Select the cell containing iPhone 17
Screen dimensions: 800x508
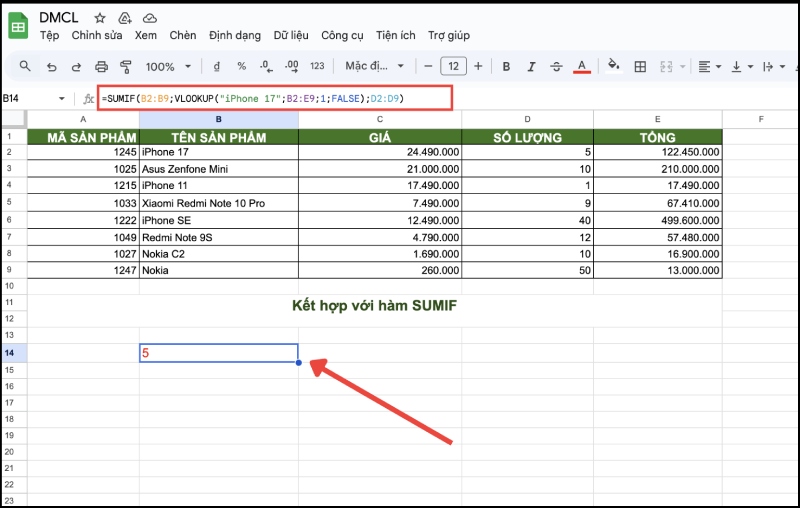tap(219, 152)
